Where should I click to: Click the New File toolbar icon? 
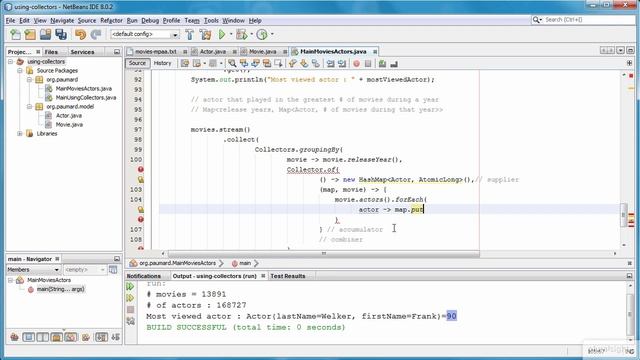click(x=16, y=35)
